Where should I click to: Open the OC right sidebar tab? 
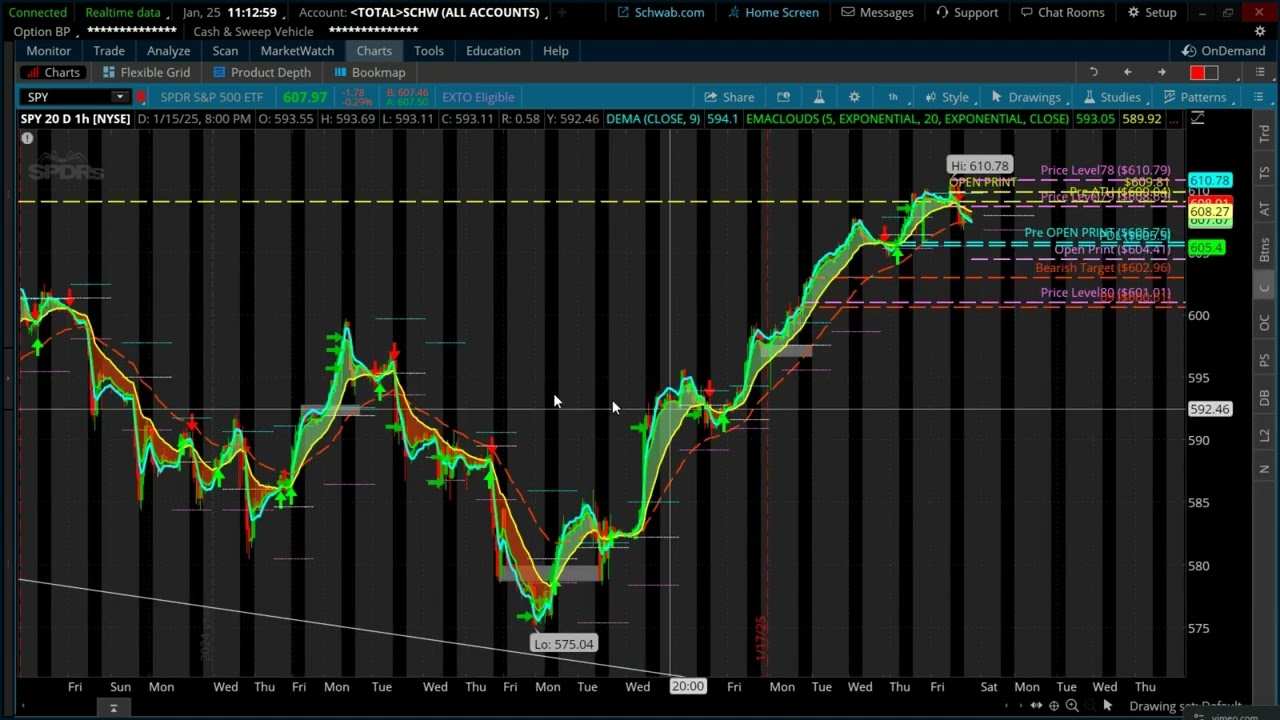[x=1264, y=323]
